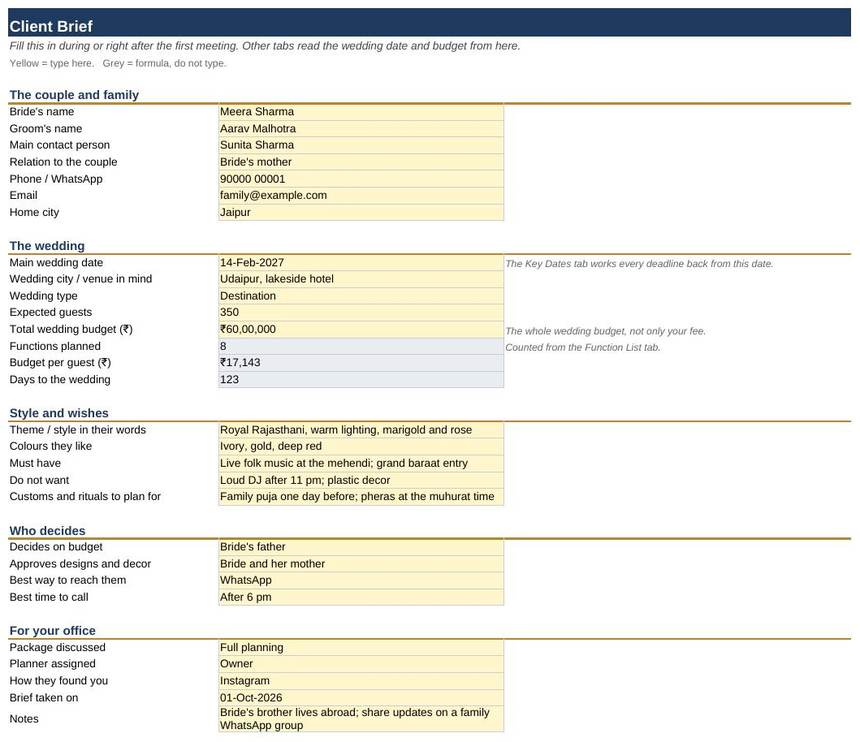Select the 'Customs and rituals to plan for' label

point(85,497)
